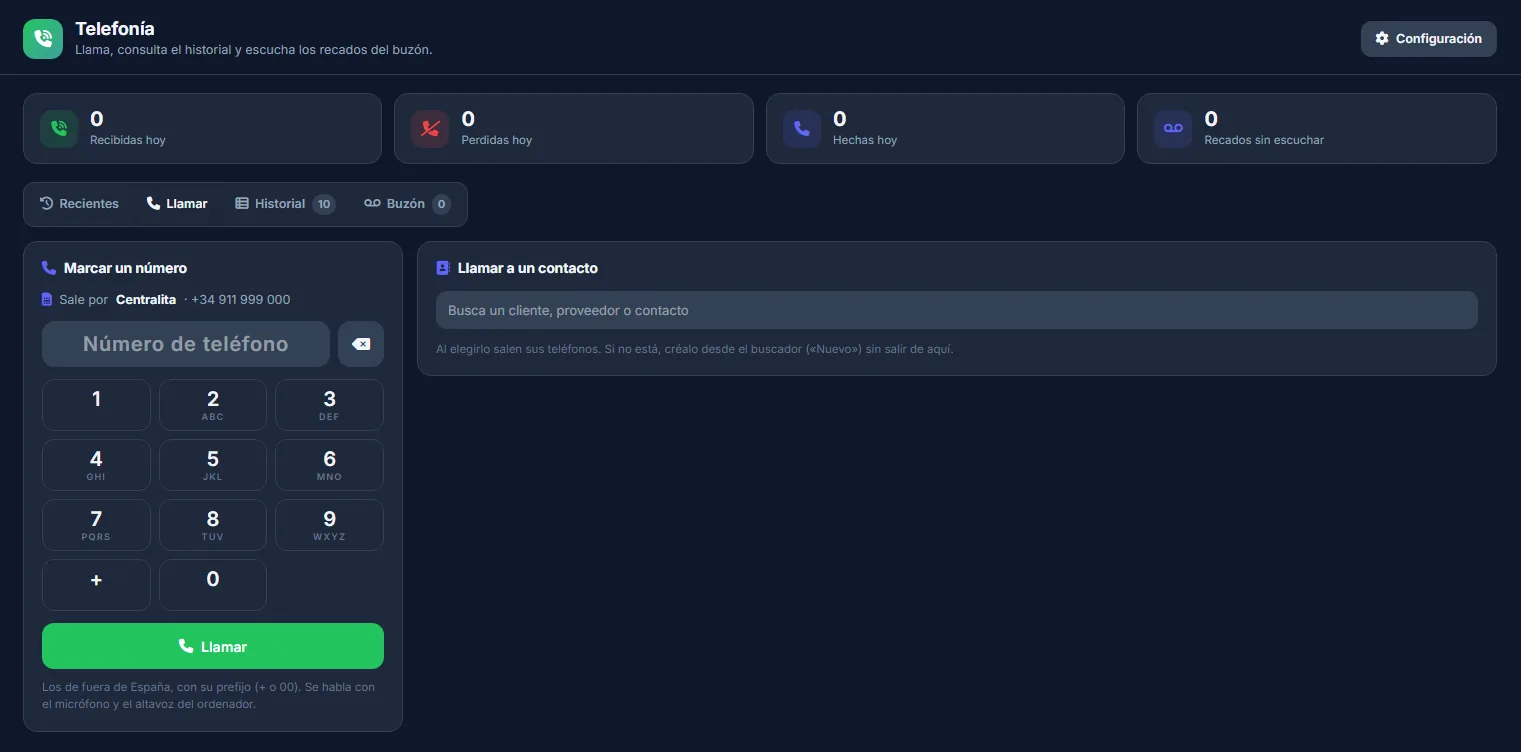
Task: Tap dial pad key 5 JKL
Action: tap(213, 465)
